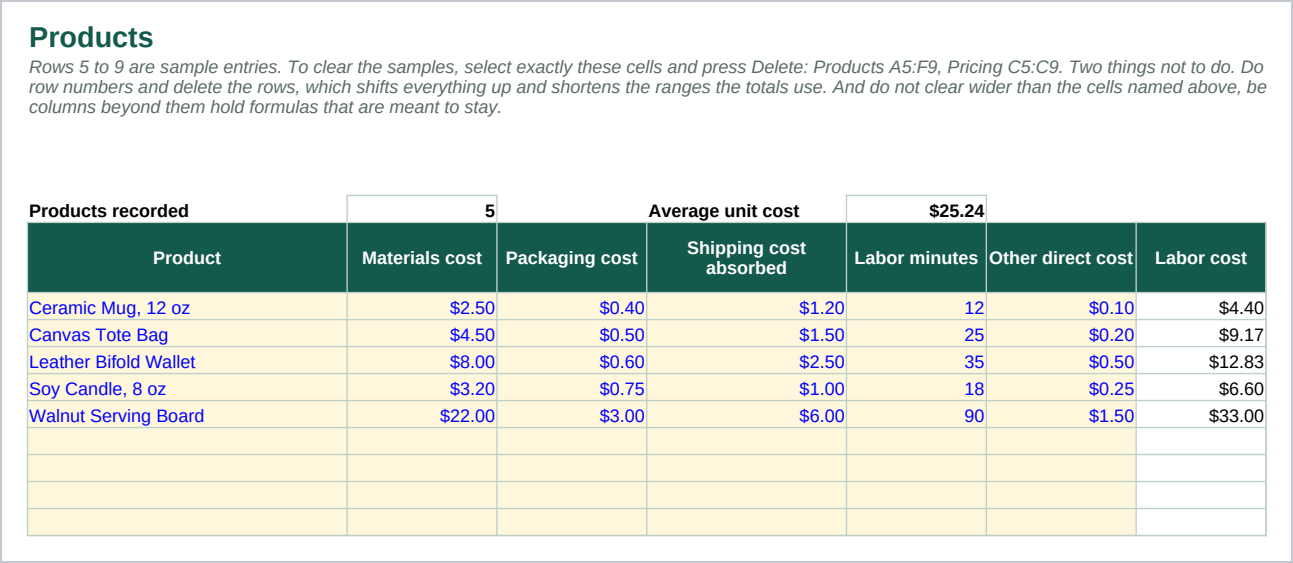Select Walnut Serving Board materials cost $22.00

coord(422,415)
